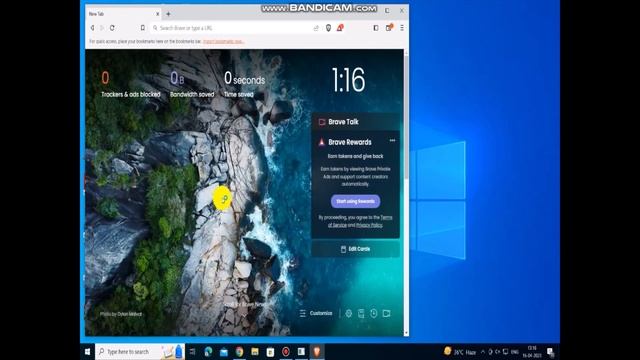This screenshot has height=360, width=640.
Task: Click the Bandwidth saved stat
Action: pos(192,84)
